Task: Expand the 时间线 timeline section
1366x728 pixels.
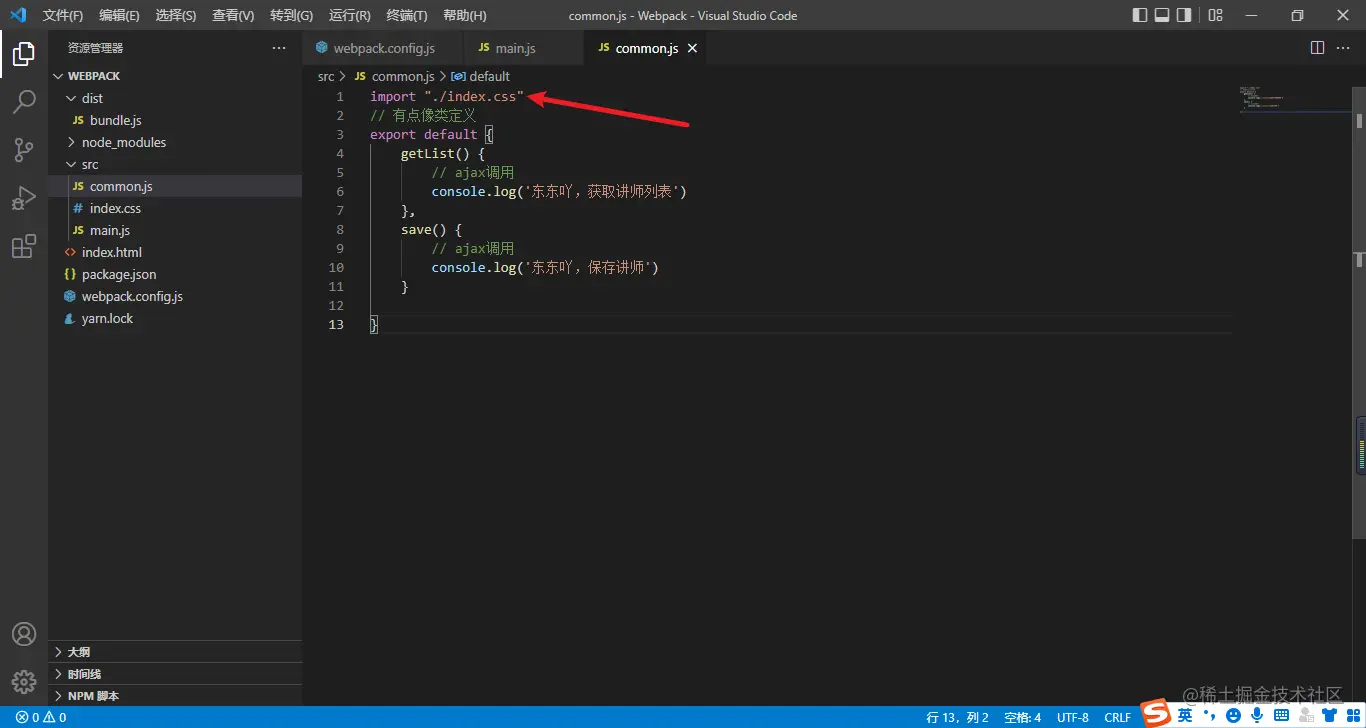Action: click(x=175, y=674)
